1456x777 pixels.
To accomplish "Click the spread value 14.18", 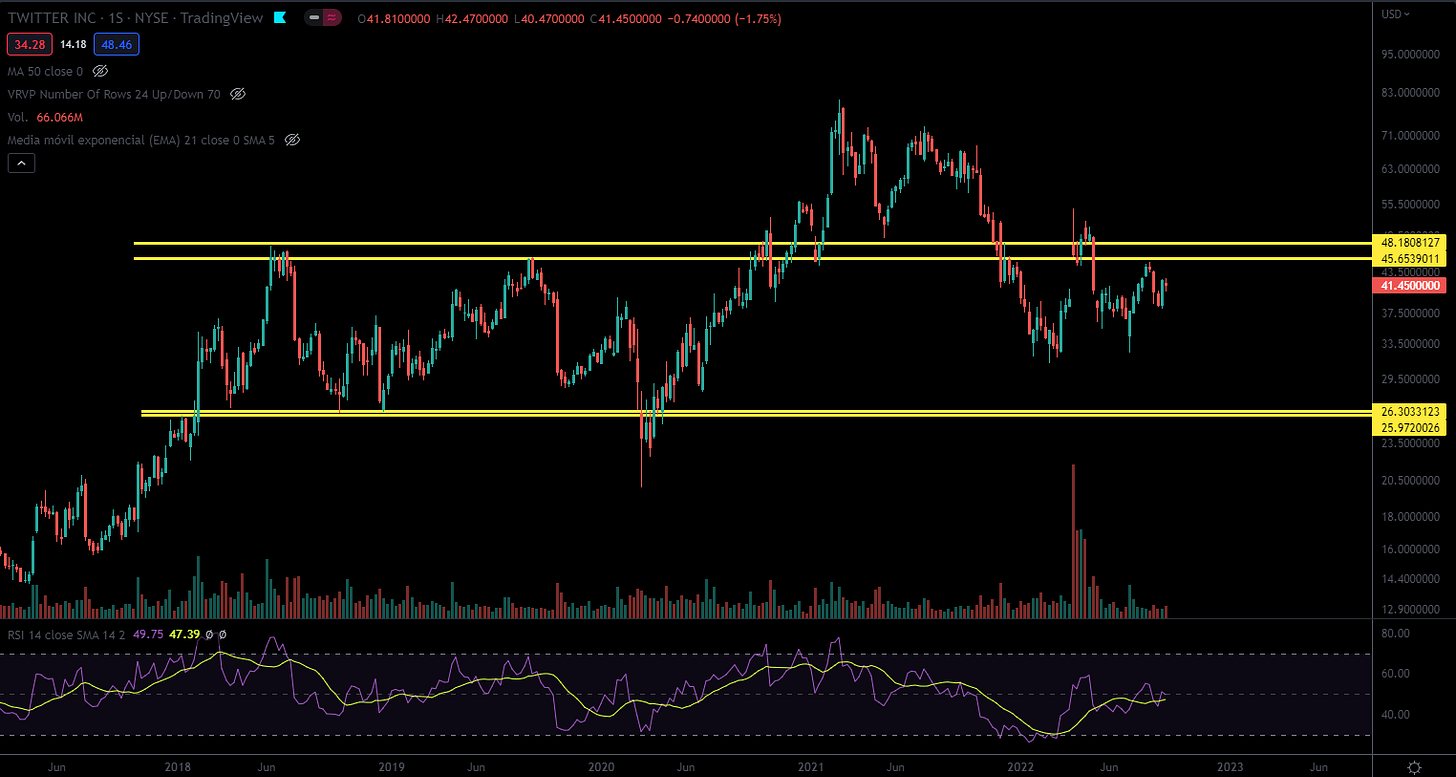I will 72,44.
